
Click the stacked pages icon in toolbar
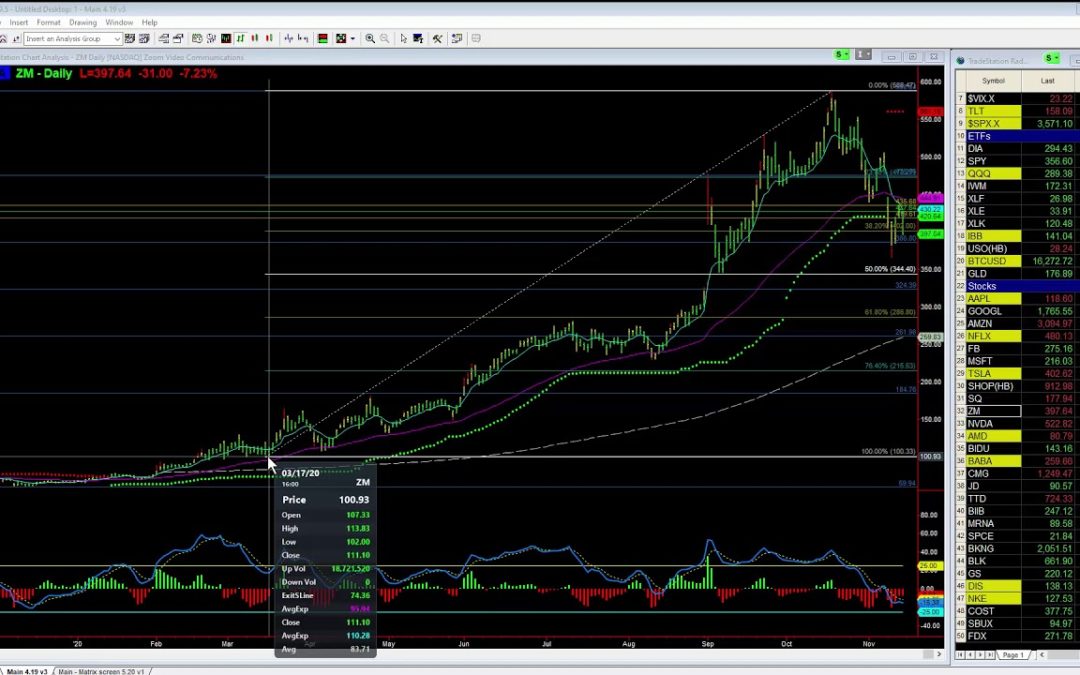tap(163, 39)
